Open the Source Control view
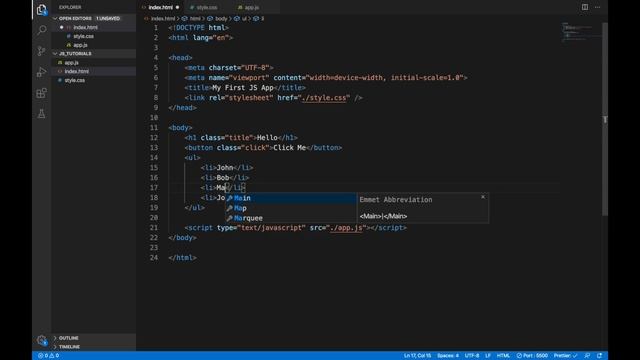This screenshot has width=640, height=360. 41,51
